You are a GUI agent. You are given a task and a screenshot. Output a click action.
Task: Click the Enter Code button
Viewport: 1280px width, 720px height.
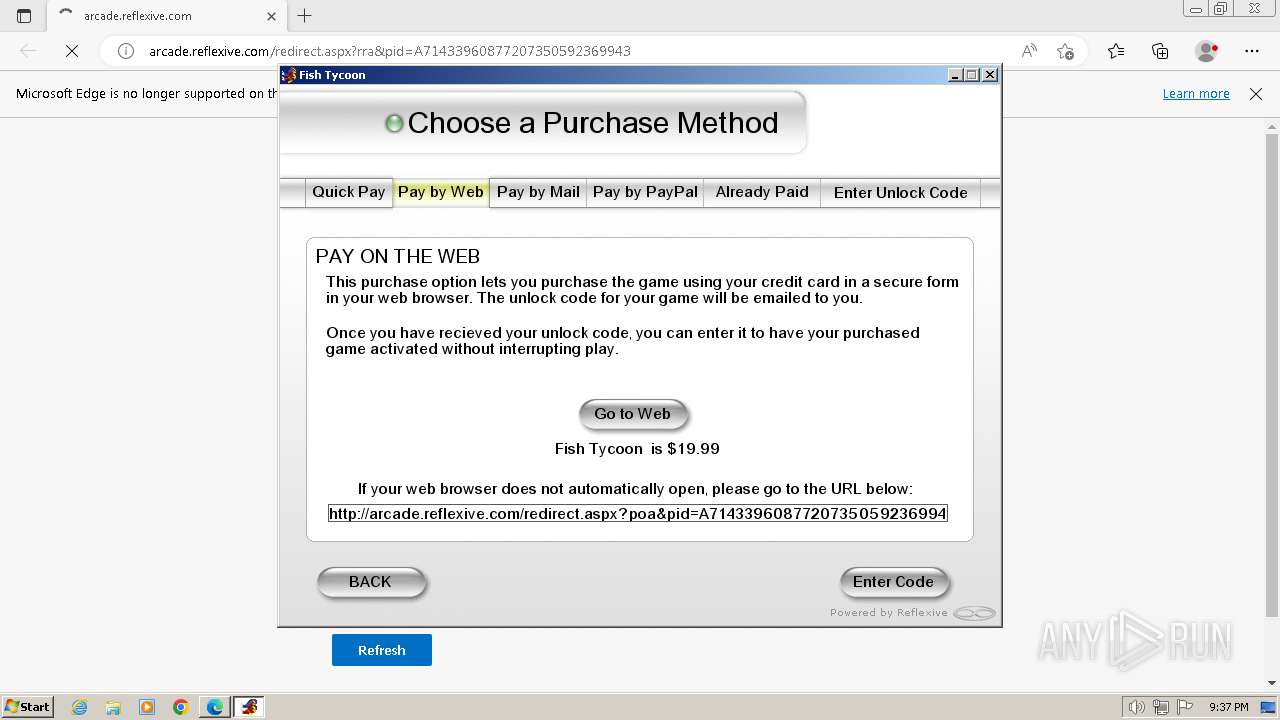tap(893, 582)
